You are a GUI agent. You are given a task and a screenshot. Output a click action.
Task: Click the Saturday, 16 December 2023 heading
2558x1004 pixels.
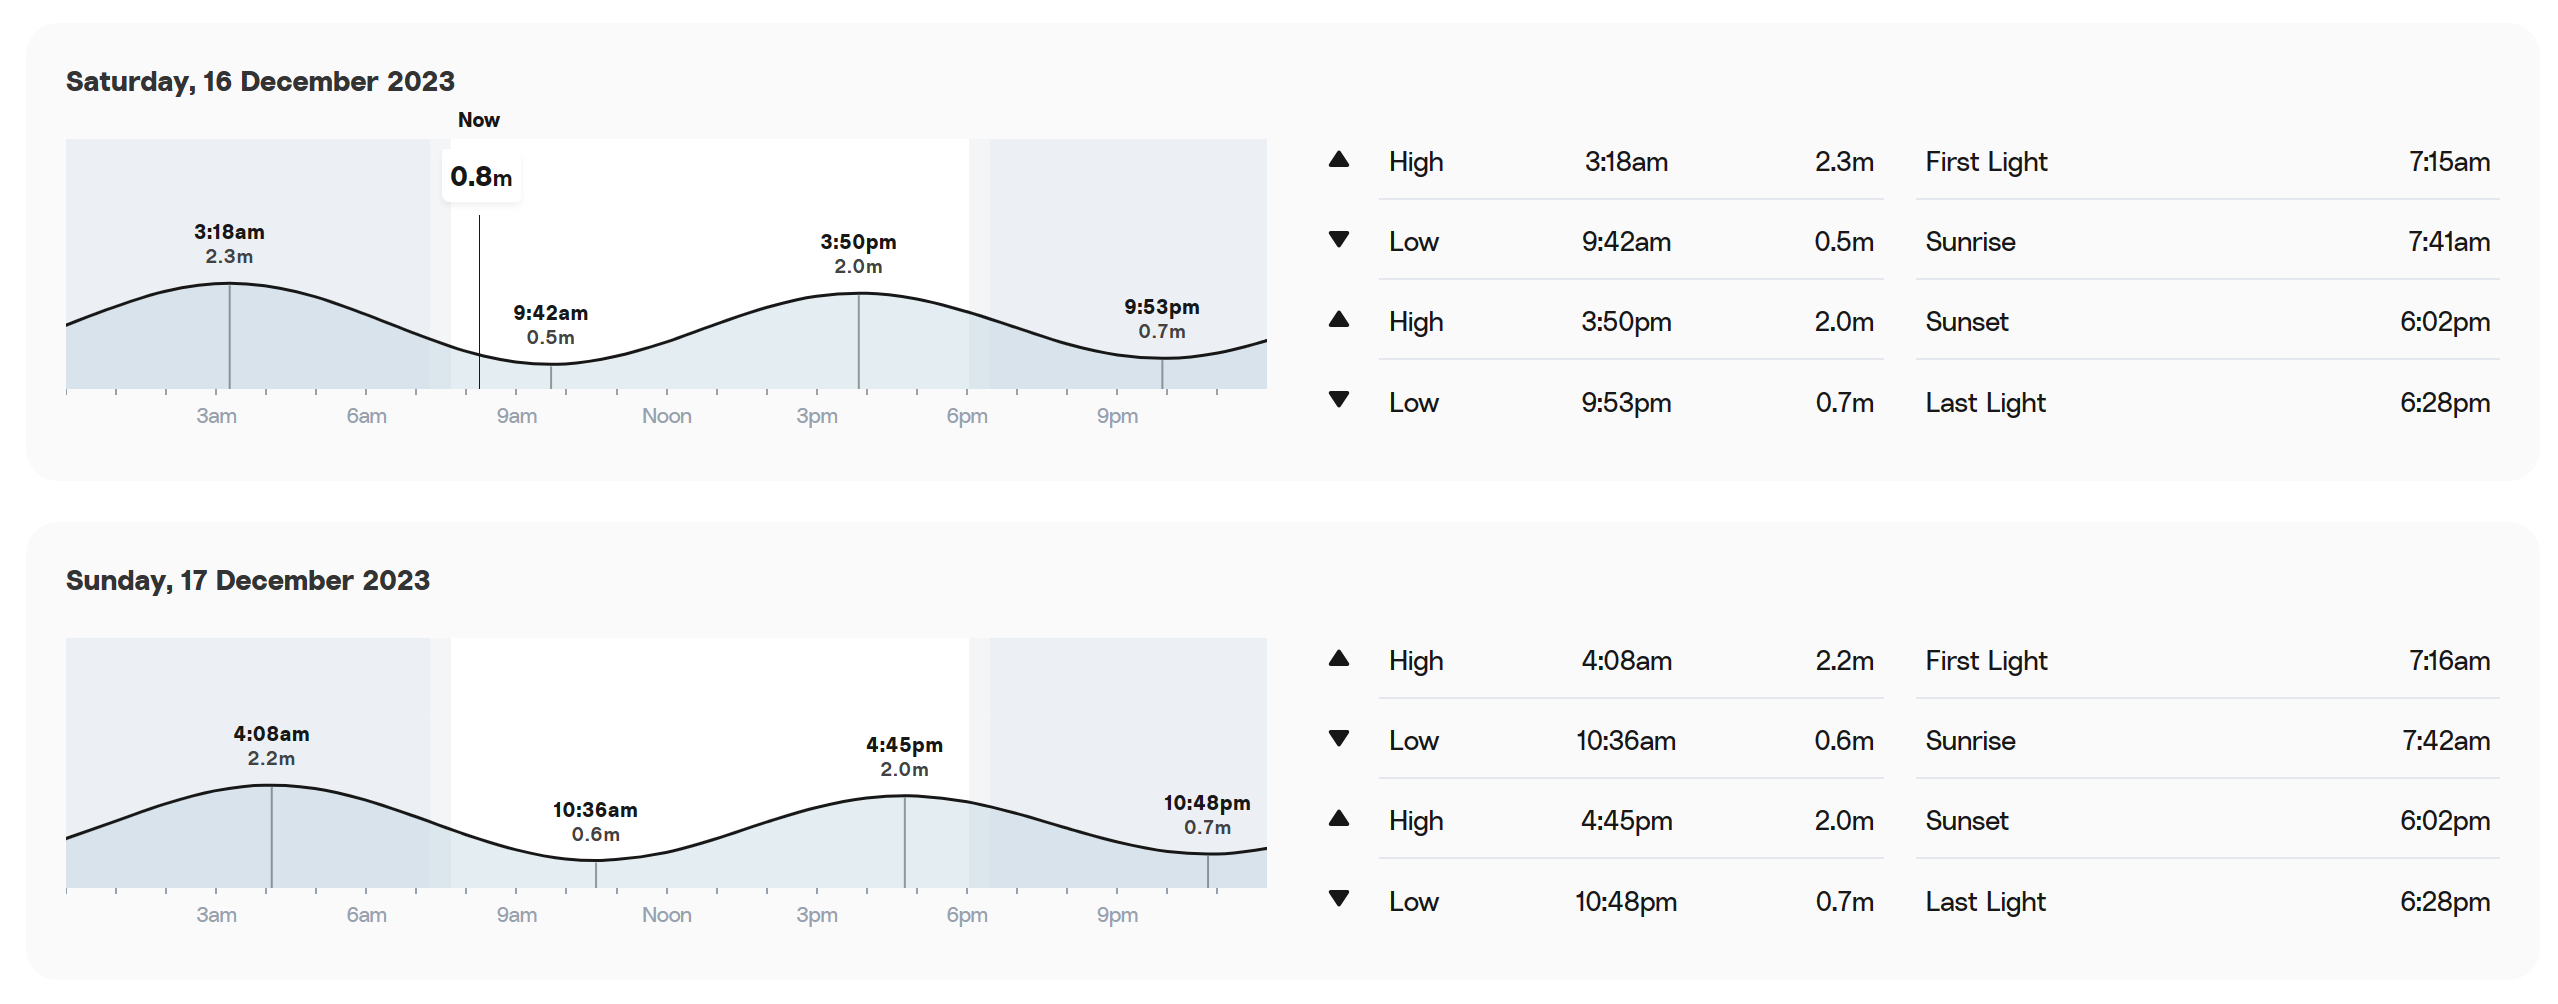tap(260, 81)
